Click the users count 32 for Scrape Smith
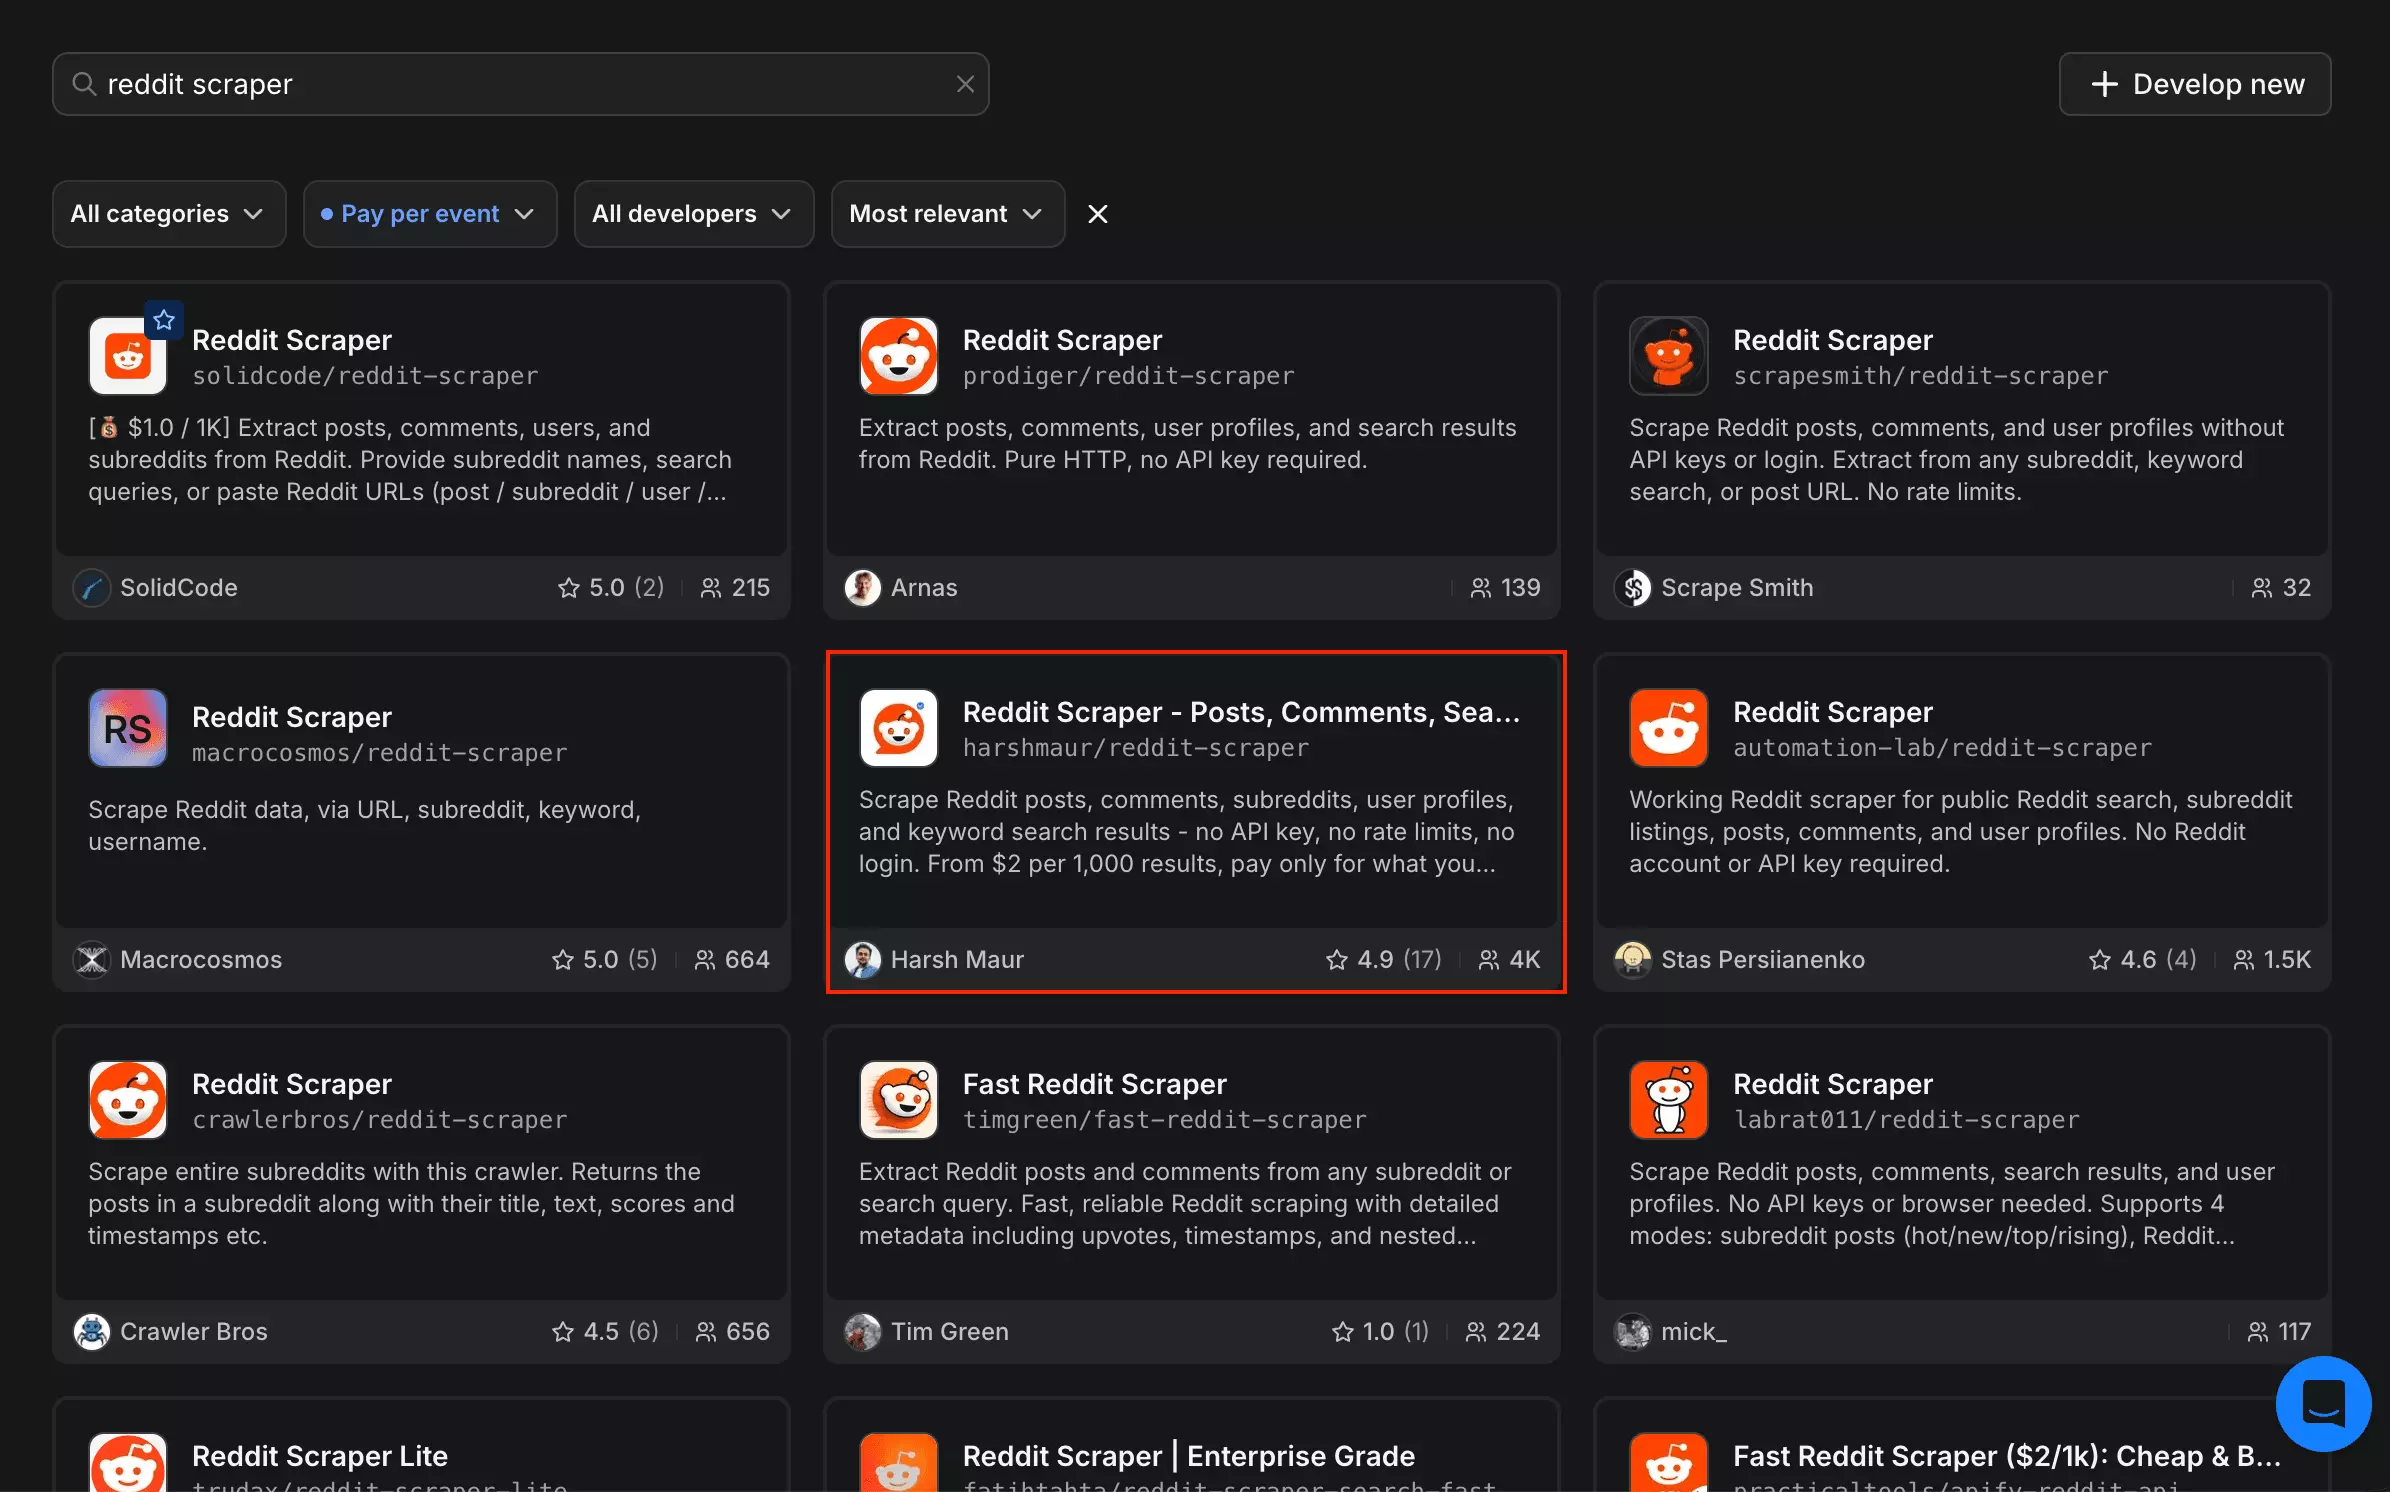This screenshot has height=1492, width=2390. tap(2281, 588)
